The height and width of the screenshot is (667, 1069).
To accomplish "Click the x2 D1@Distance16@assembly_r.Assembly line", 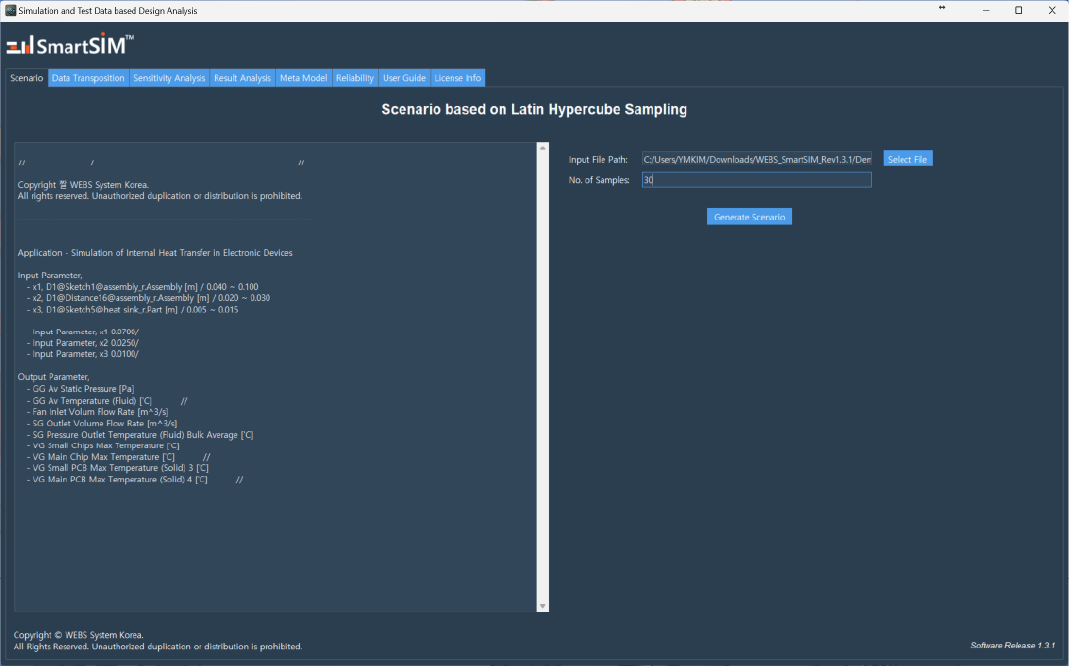I will tap(148, 298).
